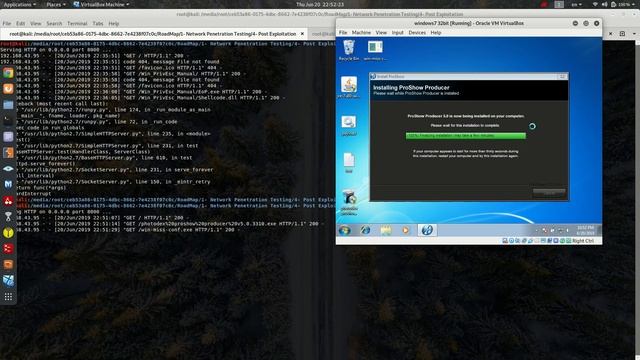The width and height of the screenshot is (640, 360).
Task: Open Recycle Bin on the Windows 7 desktop
Action: tap(349, 50)
